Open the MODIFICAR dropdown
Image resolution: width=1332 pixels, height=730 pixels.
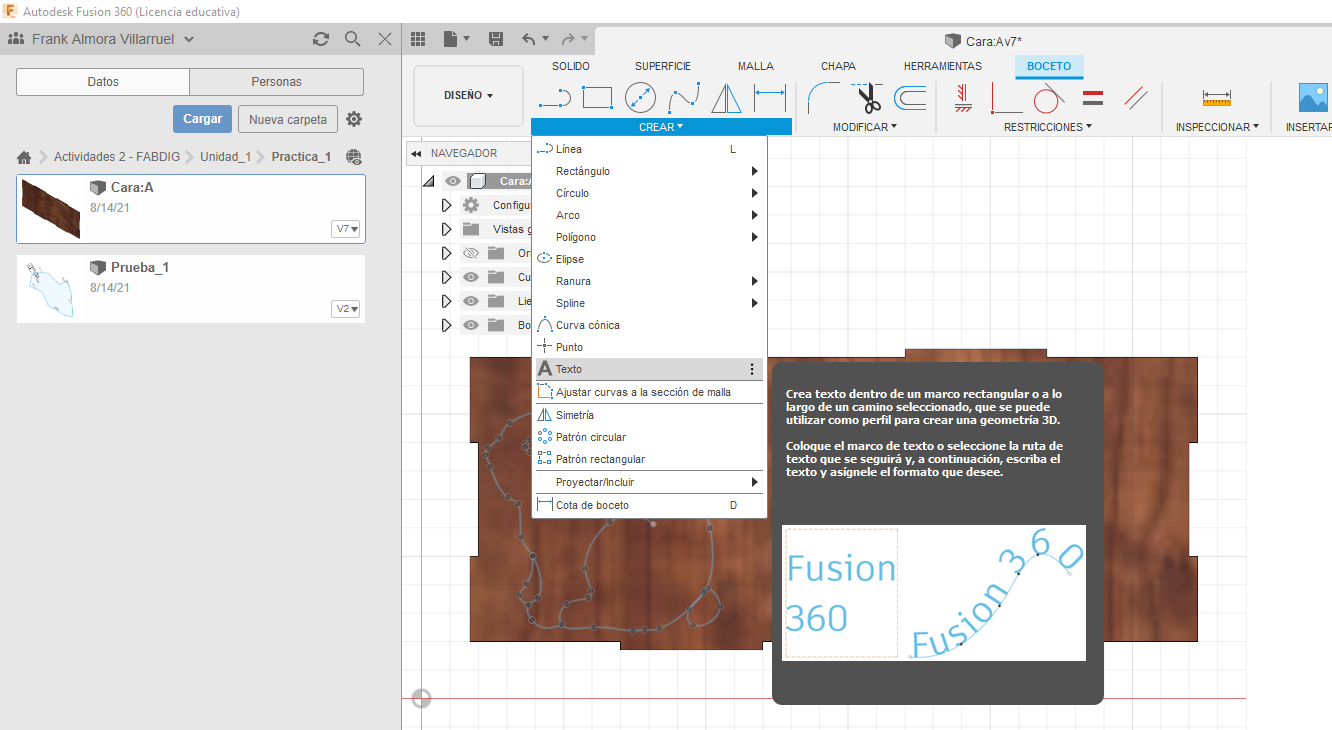click(x=865, y=127)
